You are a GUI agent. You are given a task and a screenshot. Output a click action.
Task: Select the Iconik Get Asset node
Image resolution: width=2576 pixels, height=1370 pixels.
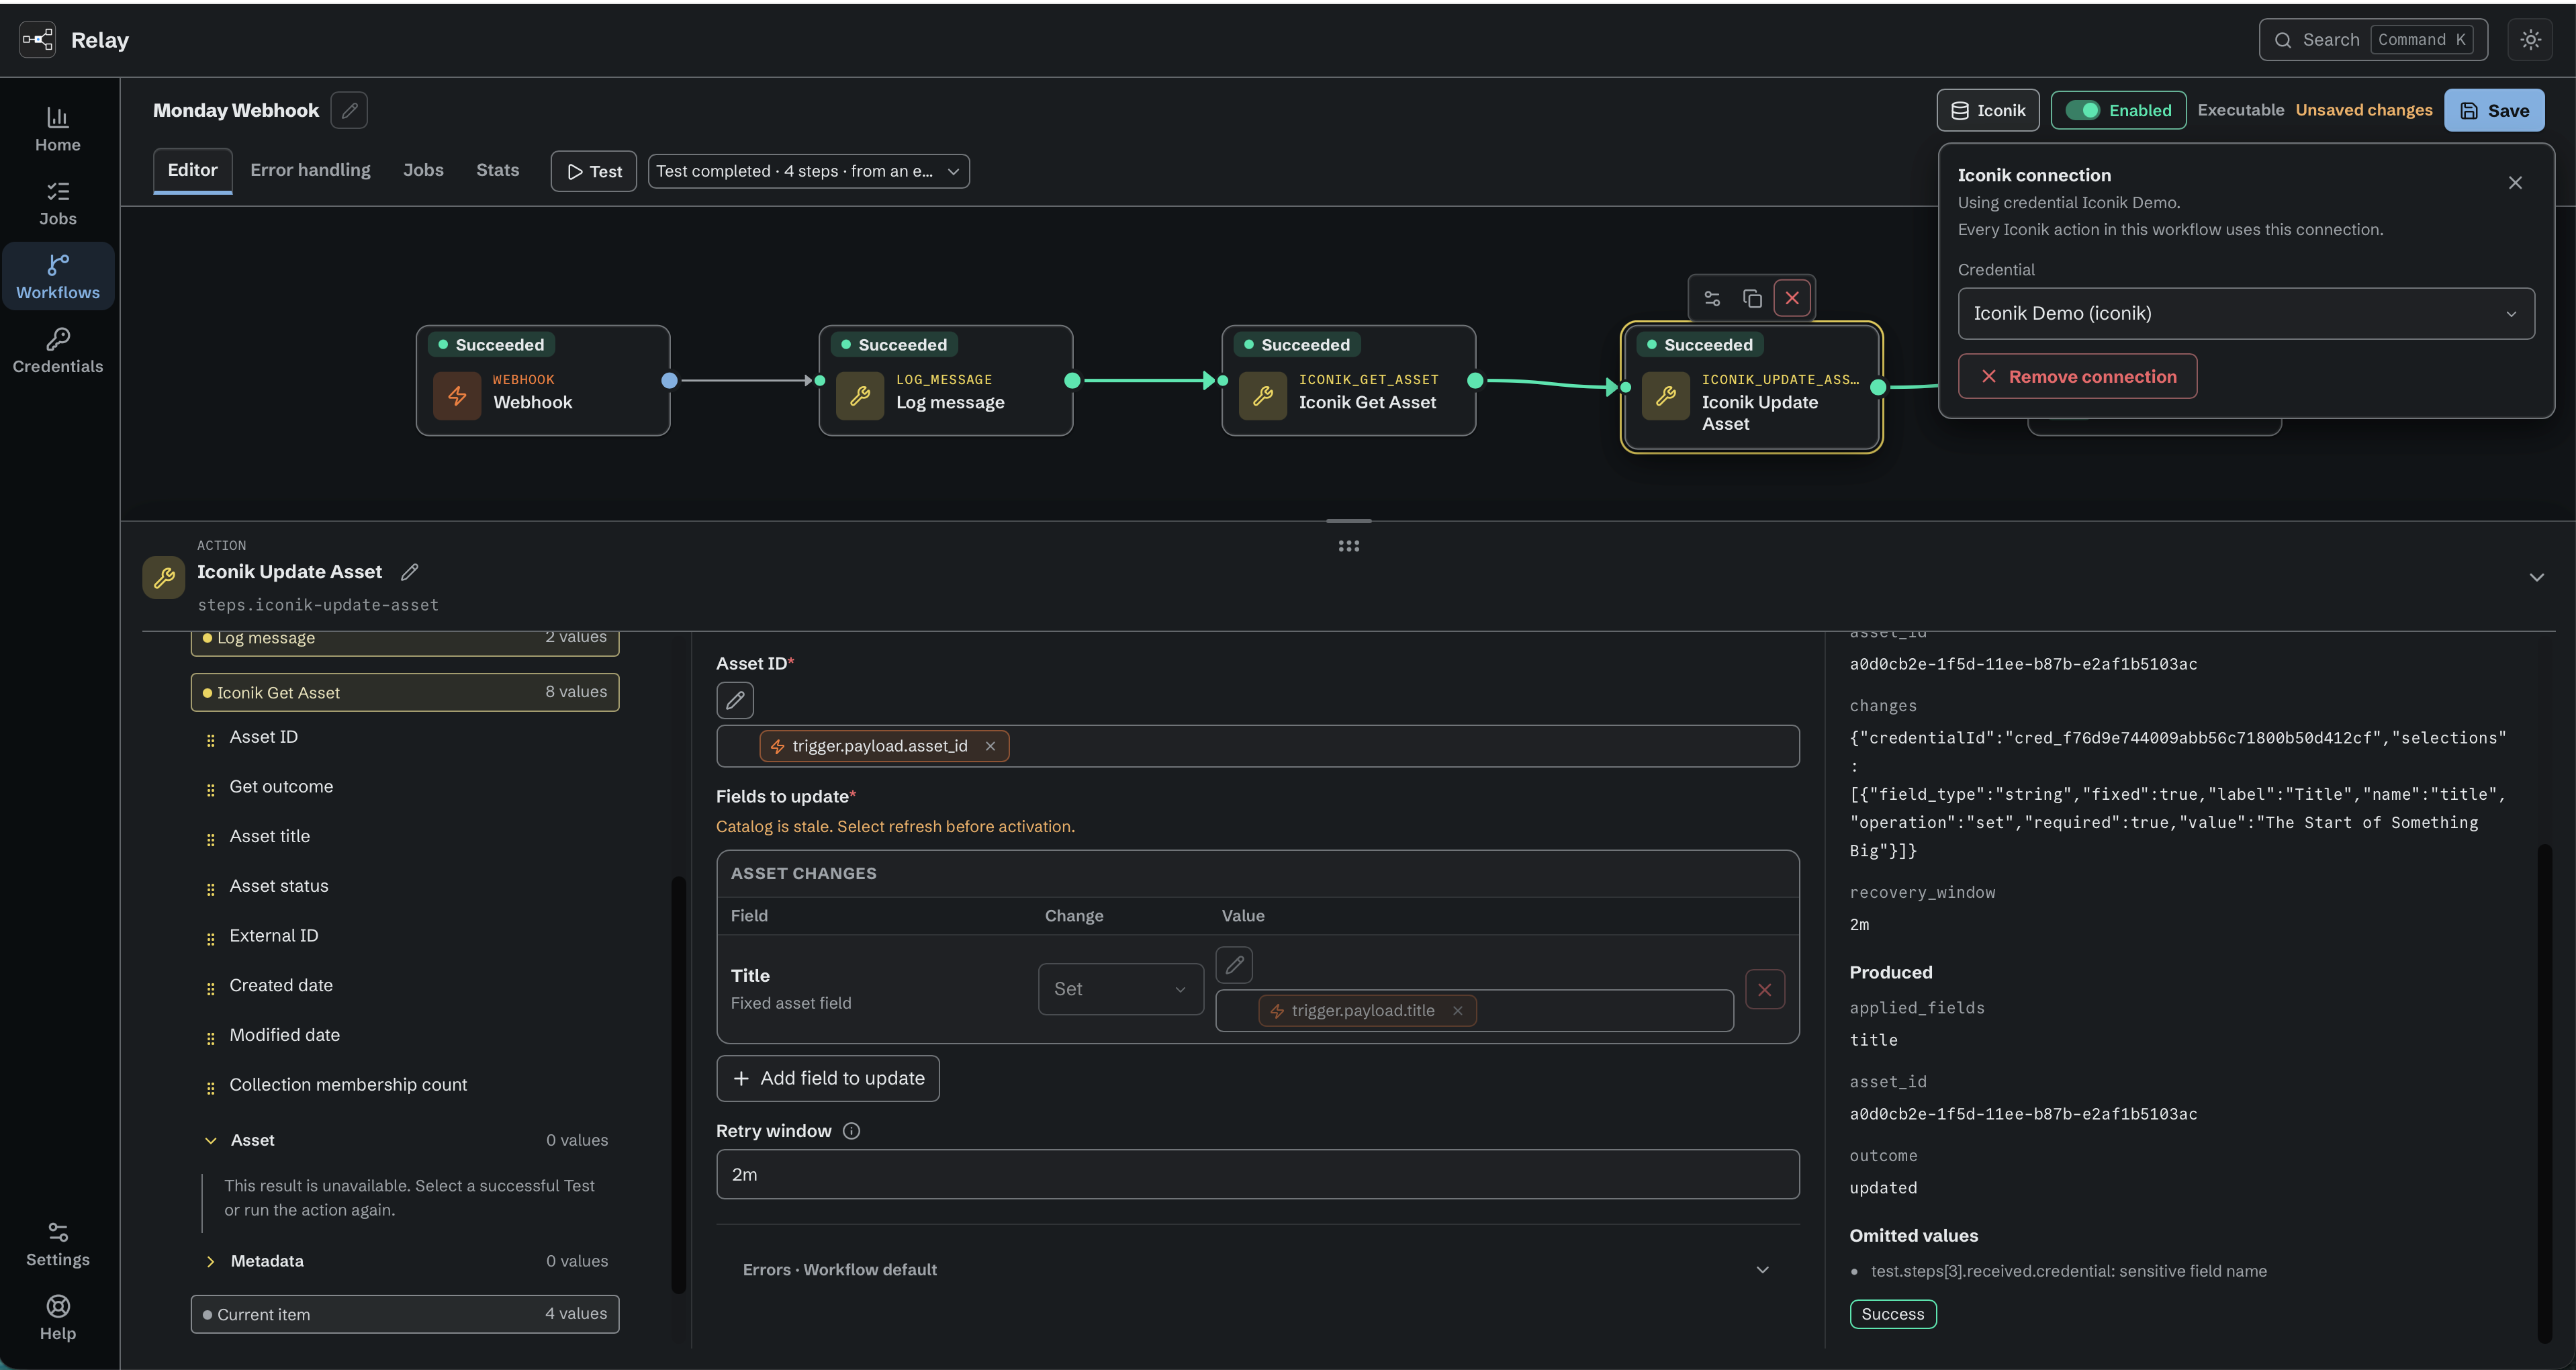click(x=1348, y=380)
